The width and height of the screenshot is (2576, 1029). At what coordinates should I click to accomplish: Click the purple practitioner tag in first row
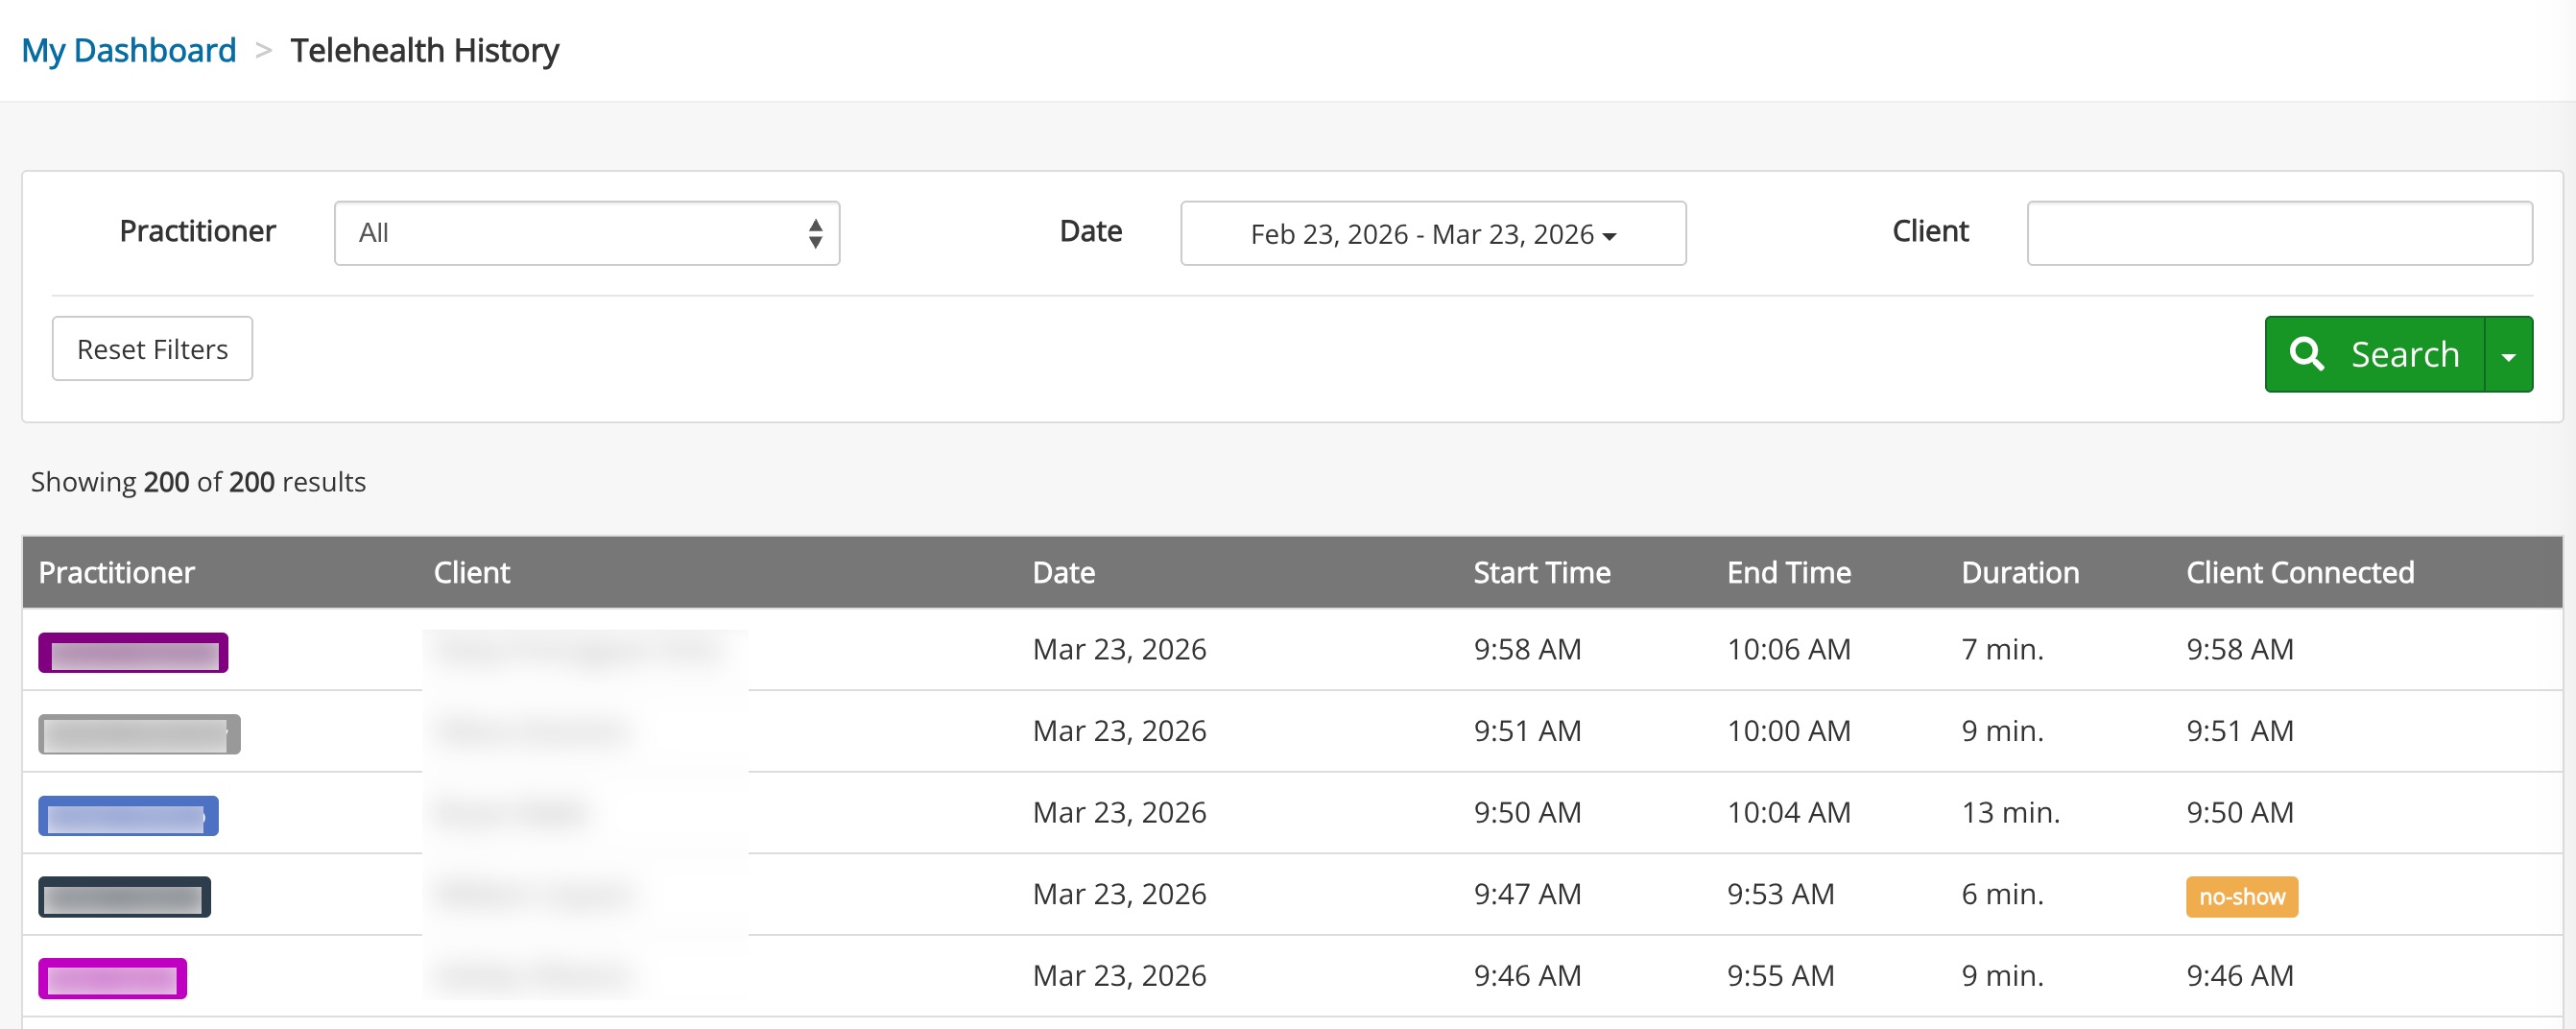point(133,653)
